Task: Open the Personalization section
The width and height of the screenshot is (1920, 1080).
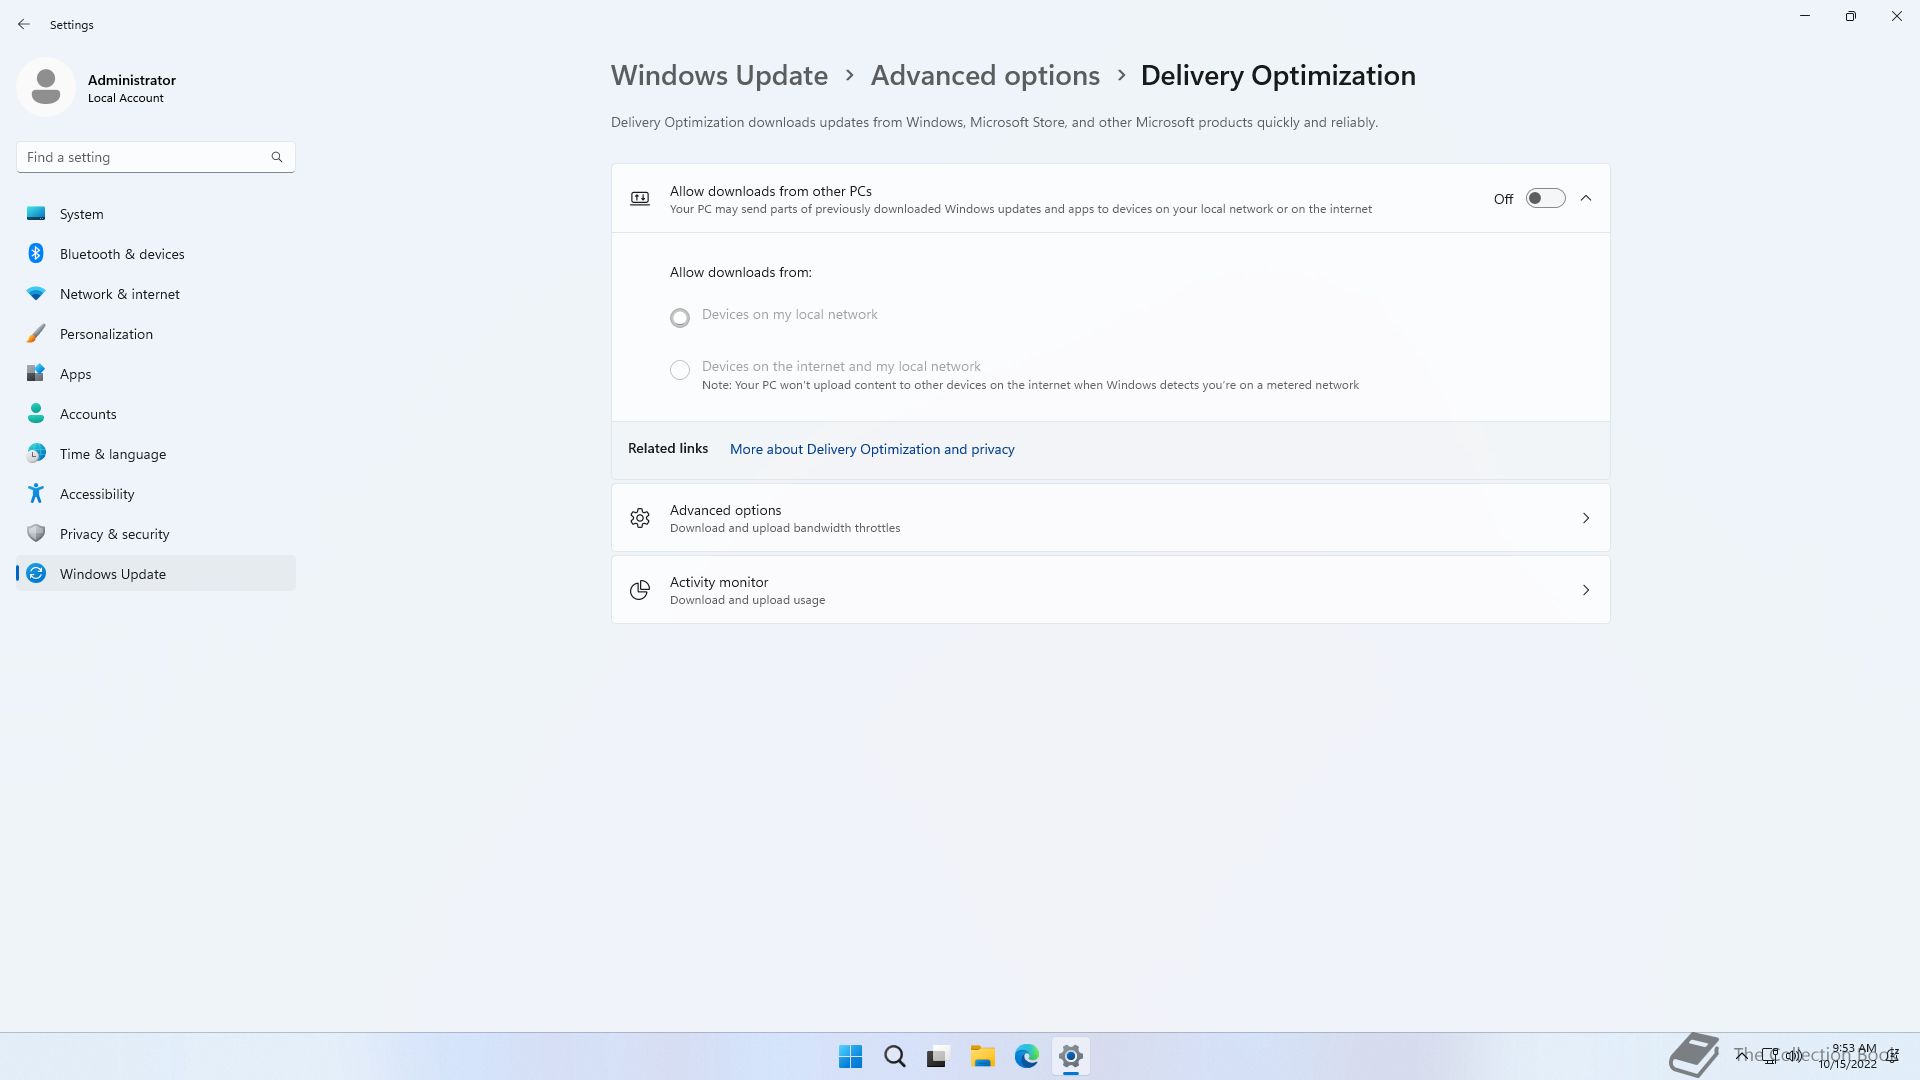Action: (x=106, y=334)
